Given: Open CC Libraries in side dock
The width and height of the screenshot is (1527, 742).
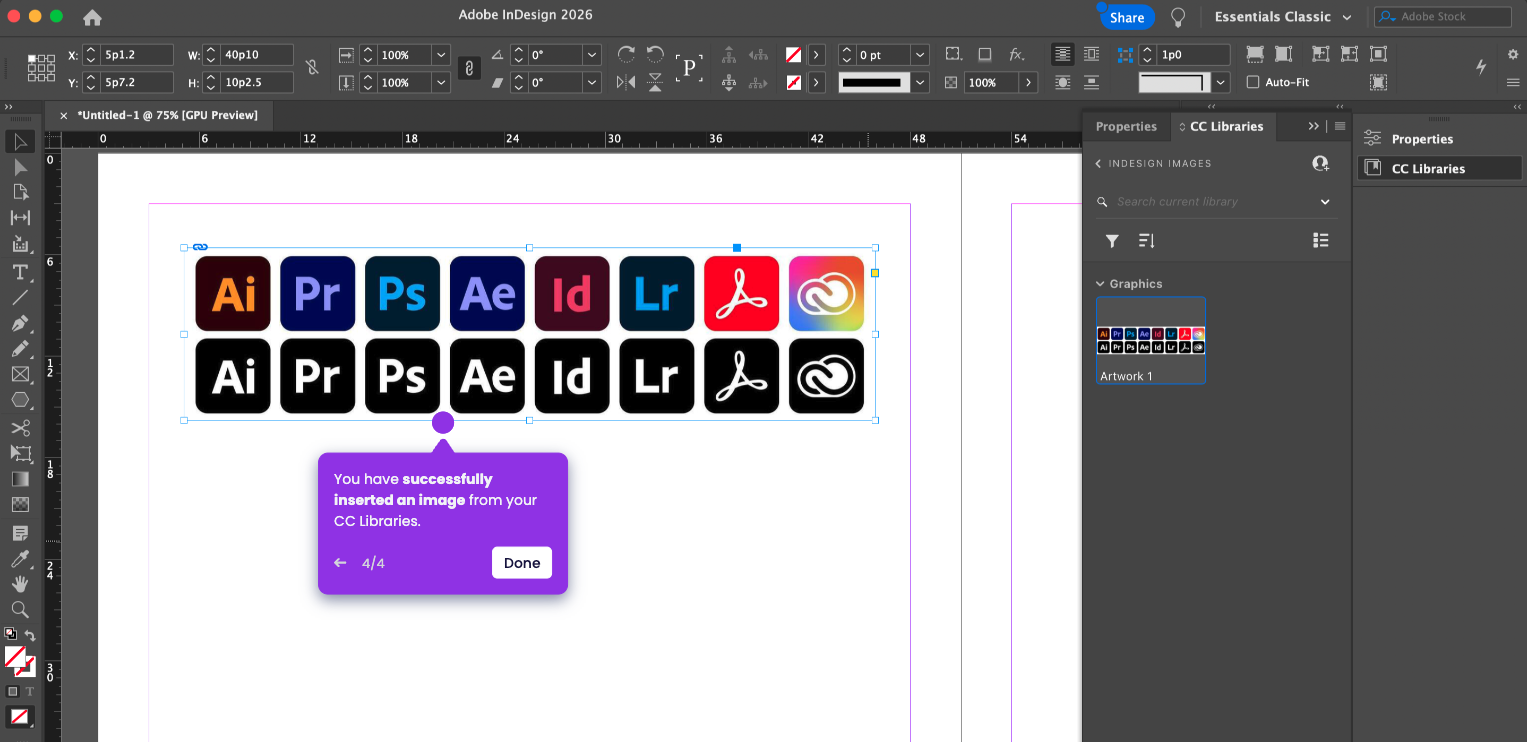Looking at the screenshot, I should 1439,168.
